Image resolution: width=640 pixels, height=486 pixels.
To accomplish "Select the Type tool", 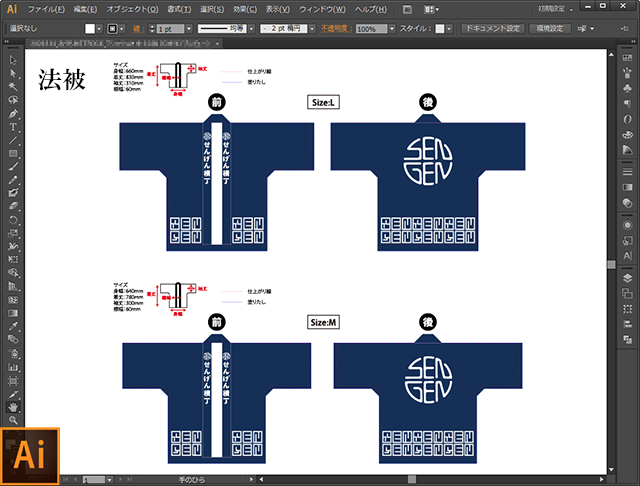I will click(x=13, y=127).
